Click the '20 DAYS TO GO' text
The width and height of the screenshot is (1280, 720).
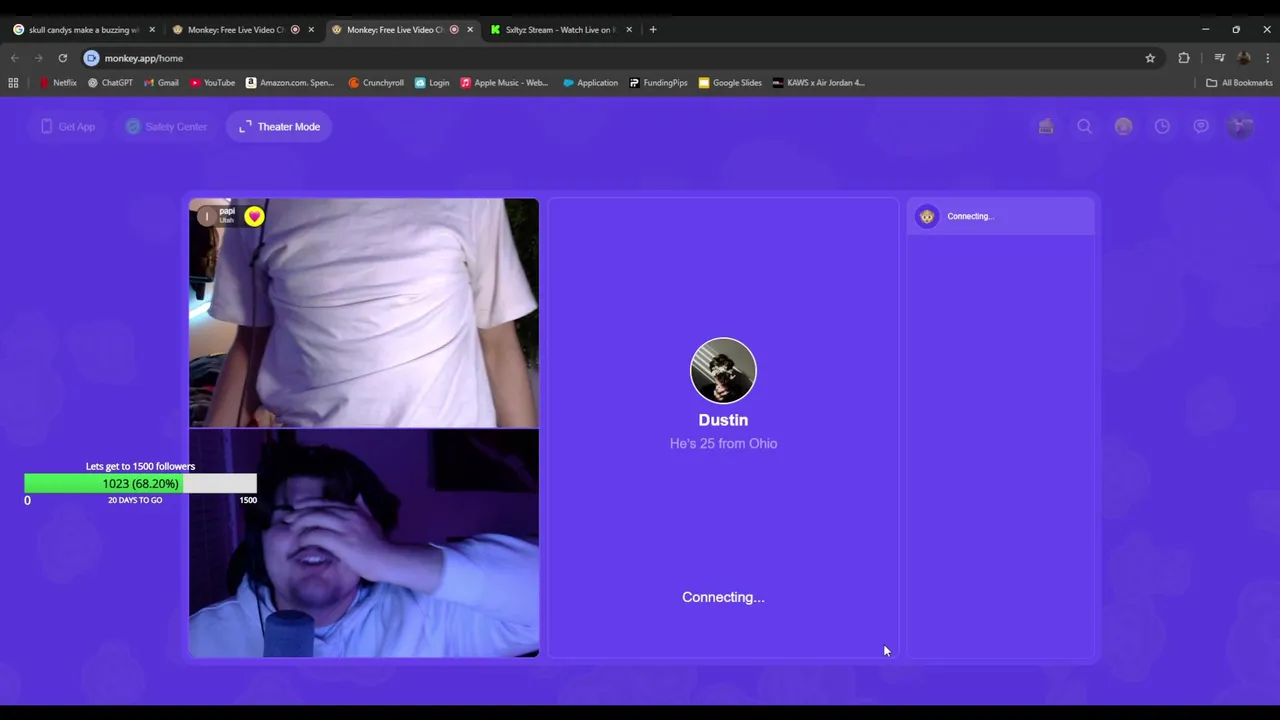tap(135, 500)
